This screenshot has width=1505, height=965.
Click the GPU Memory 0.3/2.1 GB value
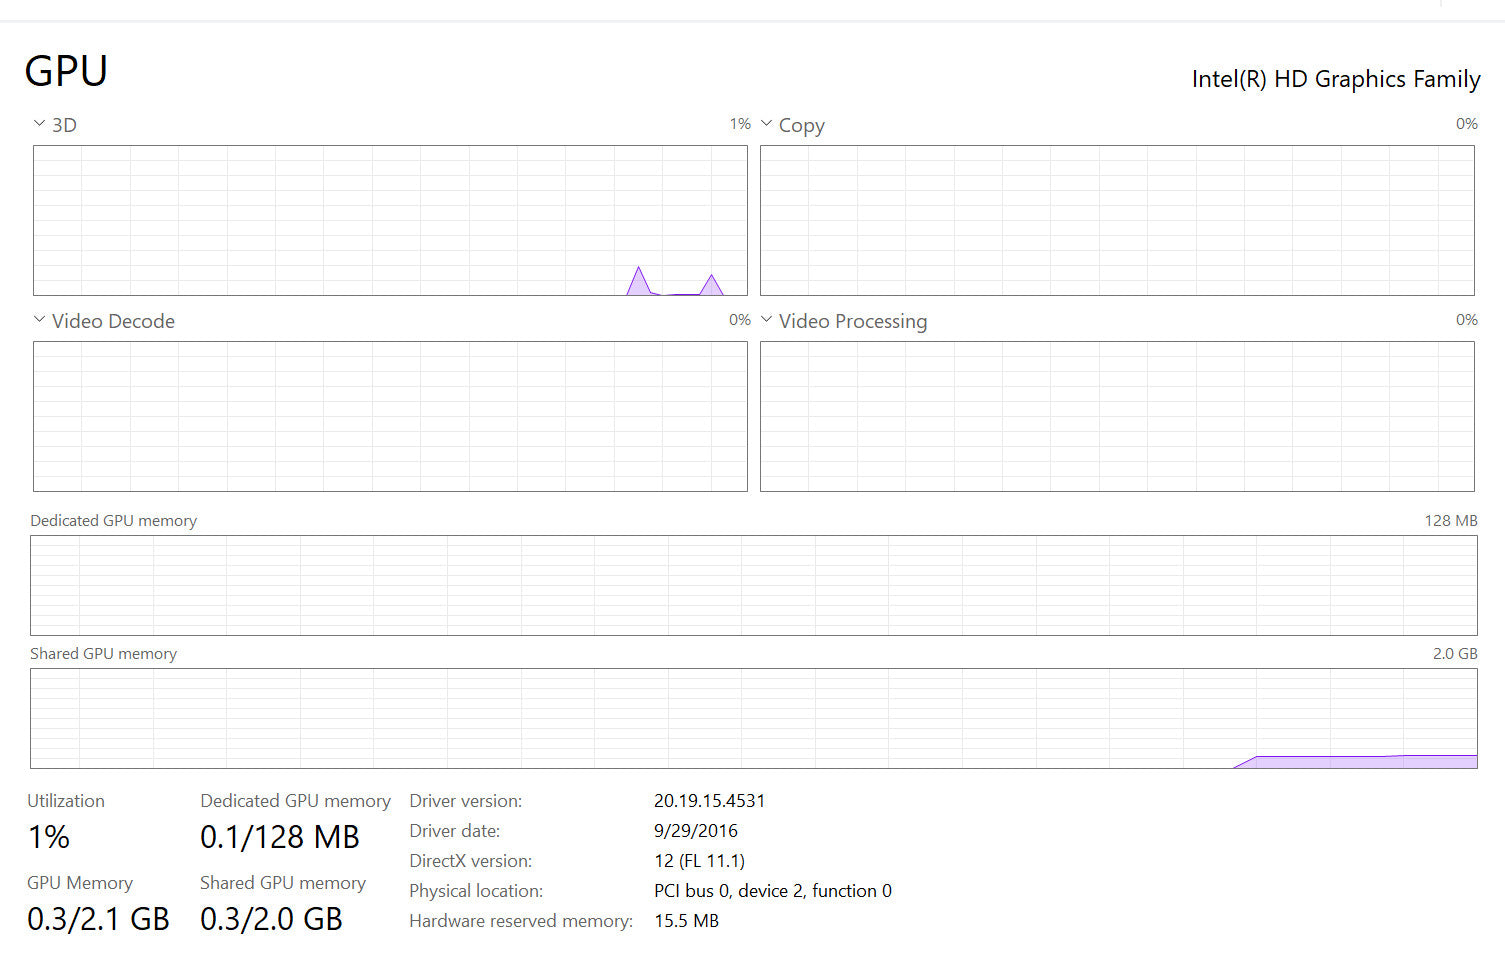pyautogui.click(x=98, y=919)
